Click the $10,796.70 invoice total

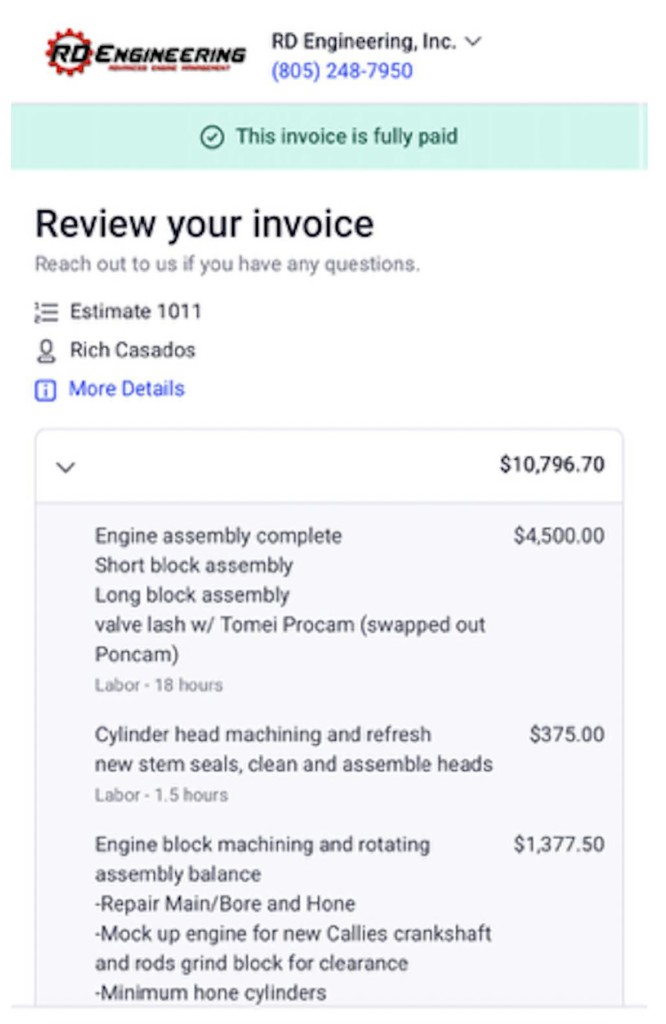[x=552, y=465]
